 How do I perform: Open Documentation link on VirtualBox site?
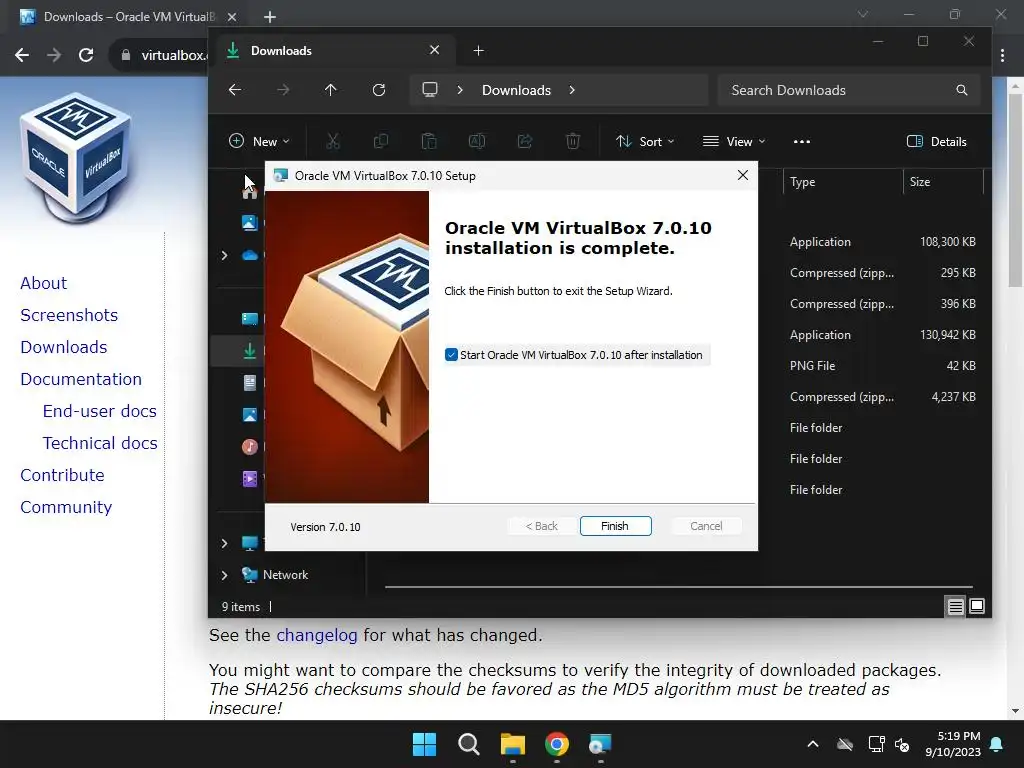click(80, 379)
